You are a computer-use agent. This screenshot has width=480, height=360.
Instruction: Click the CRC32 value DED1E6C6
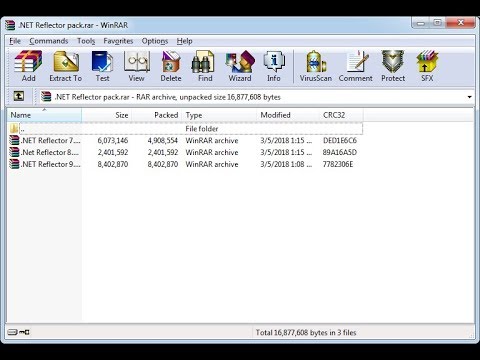pyautogui.click(x=340, y=140)
